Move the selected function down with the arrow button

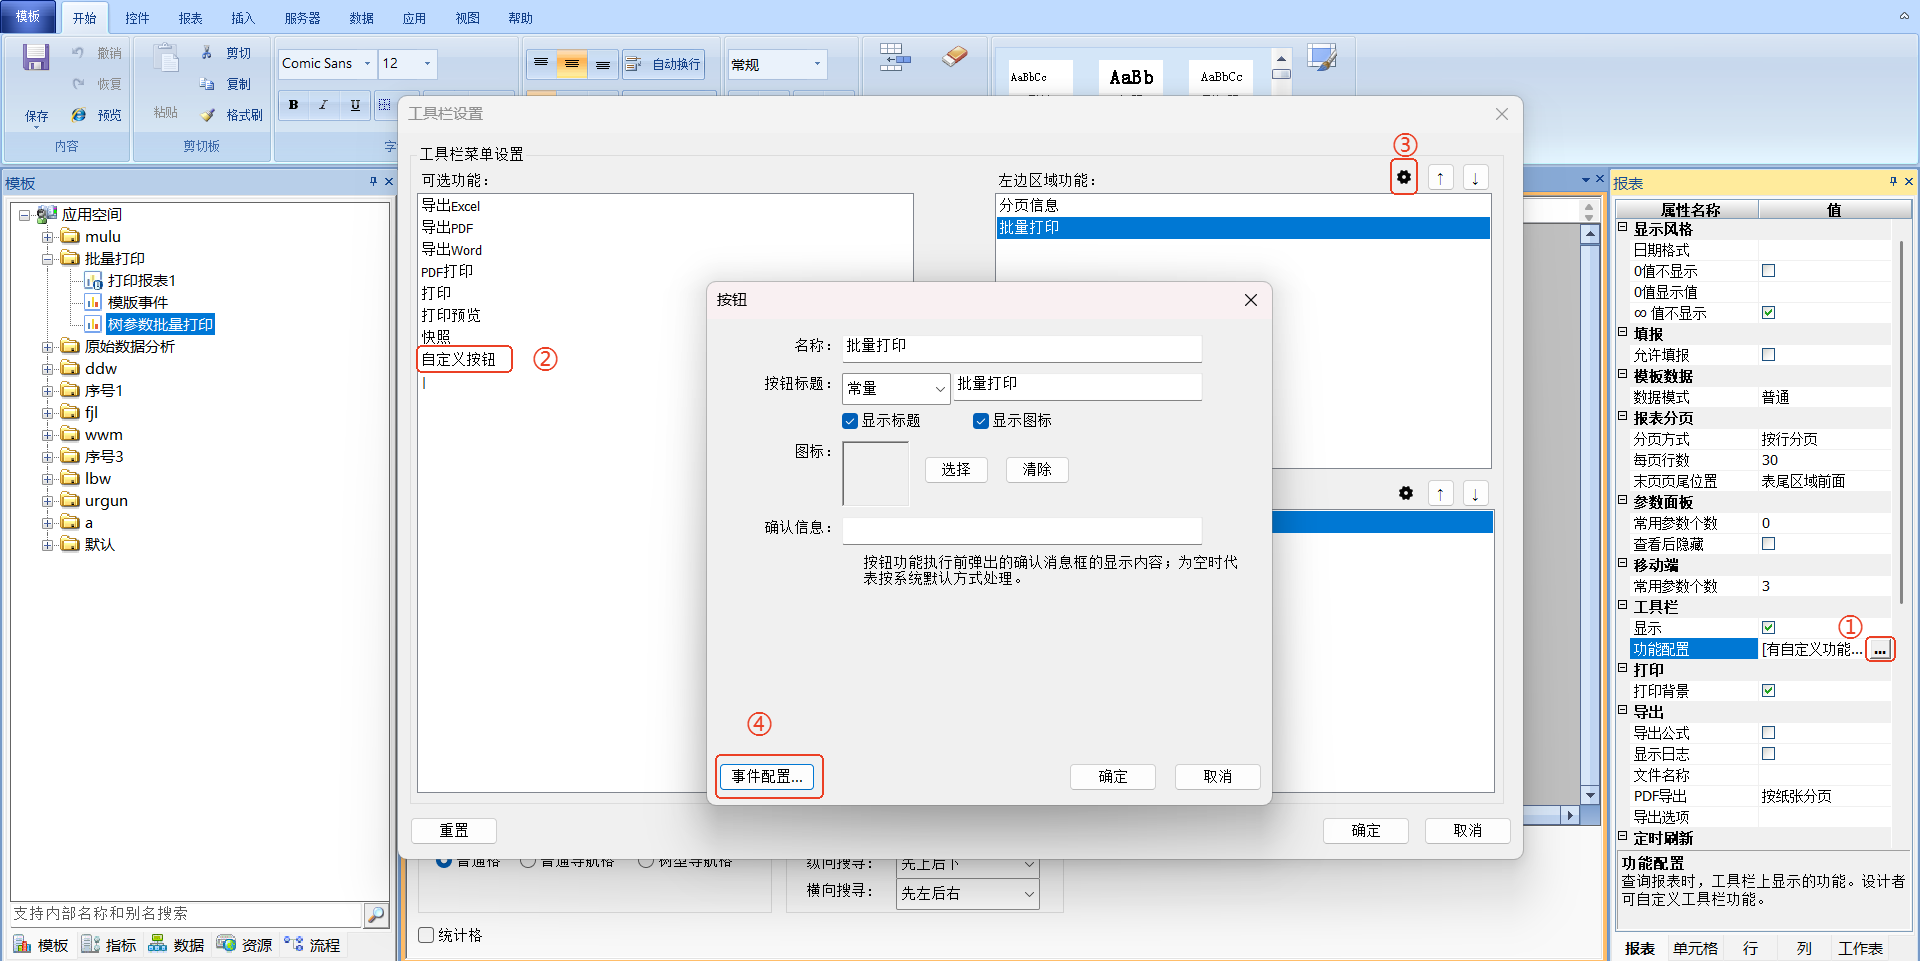tap(1475, 178)
